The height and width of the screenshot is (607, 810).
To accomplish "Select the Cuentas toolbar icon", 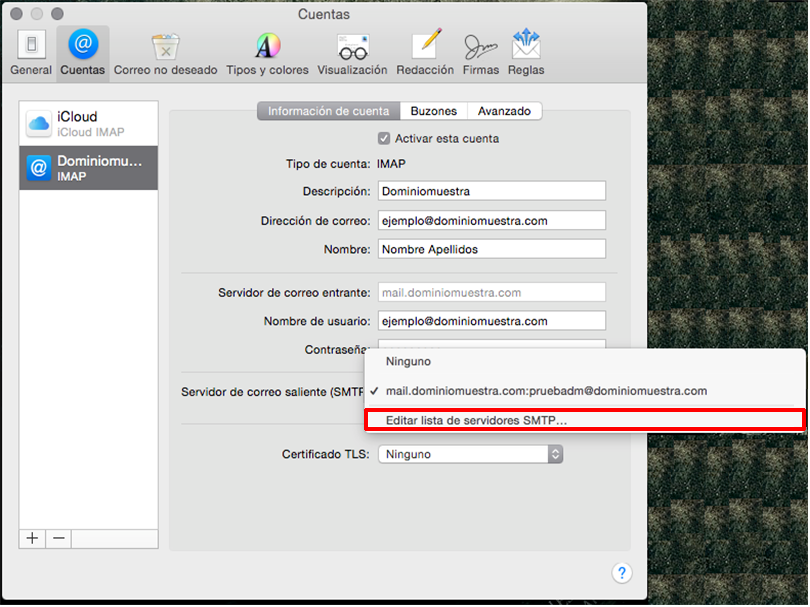I will click(x=83, y=53).
